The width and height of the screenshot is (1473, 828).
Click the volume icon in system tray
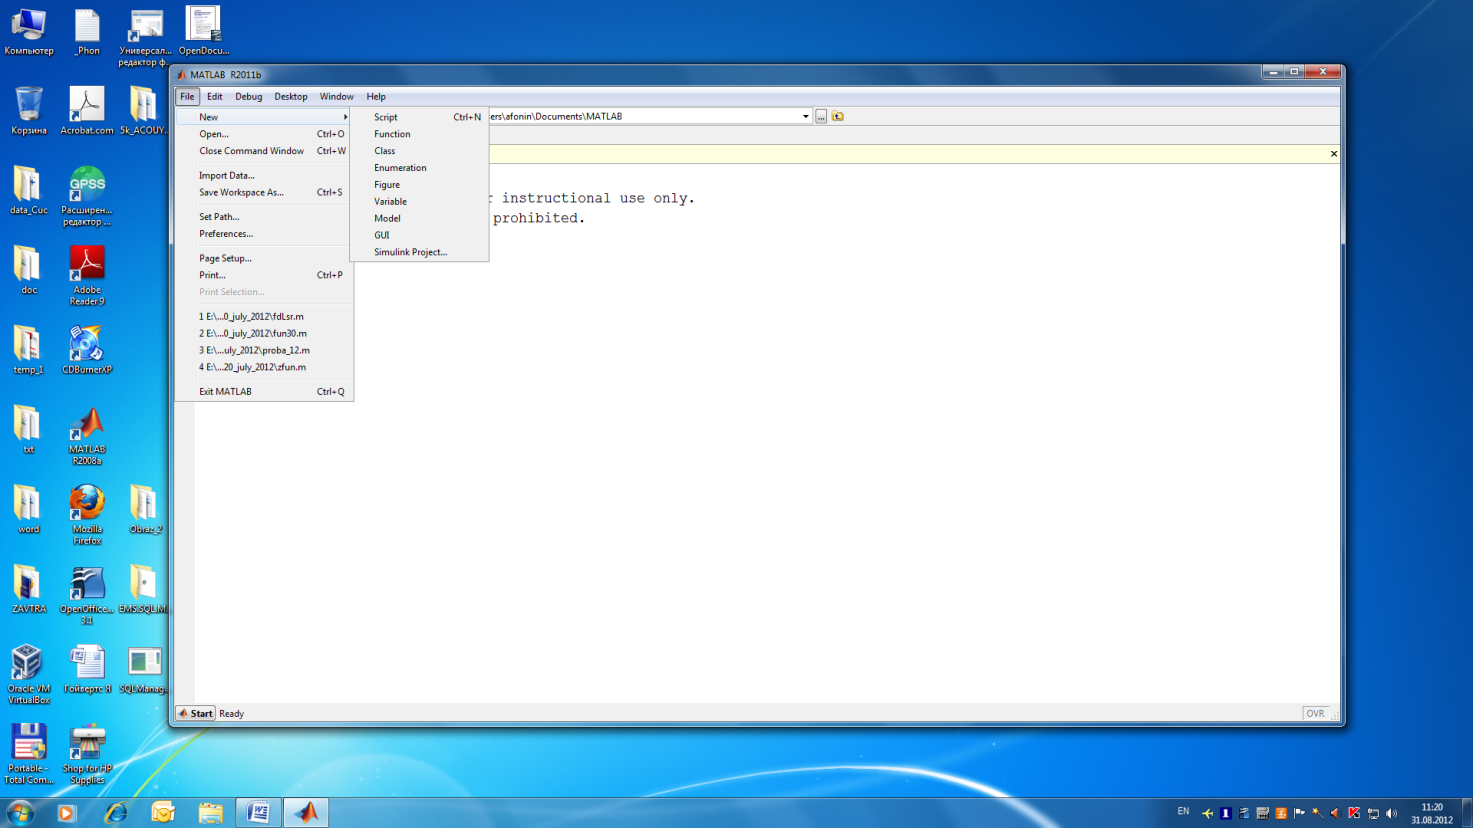tap(1391, 813)
